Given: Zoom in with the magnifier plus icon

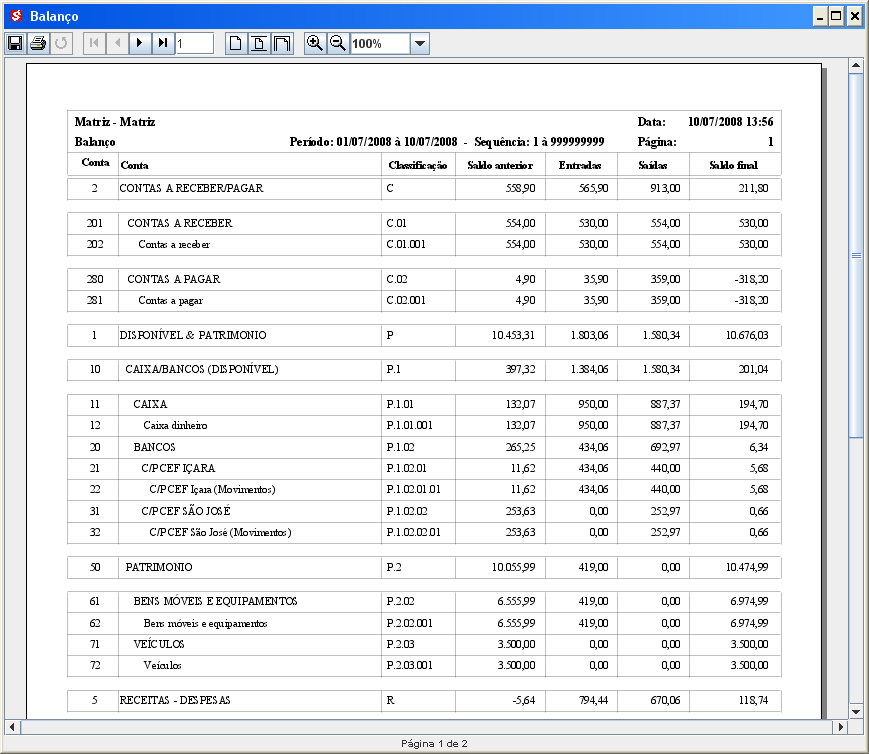Looking at the screenshot, I should pyautogui.click(x=315, y=43).
